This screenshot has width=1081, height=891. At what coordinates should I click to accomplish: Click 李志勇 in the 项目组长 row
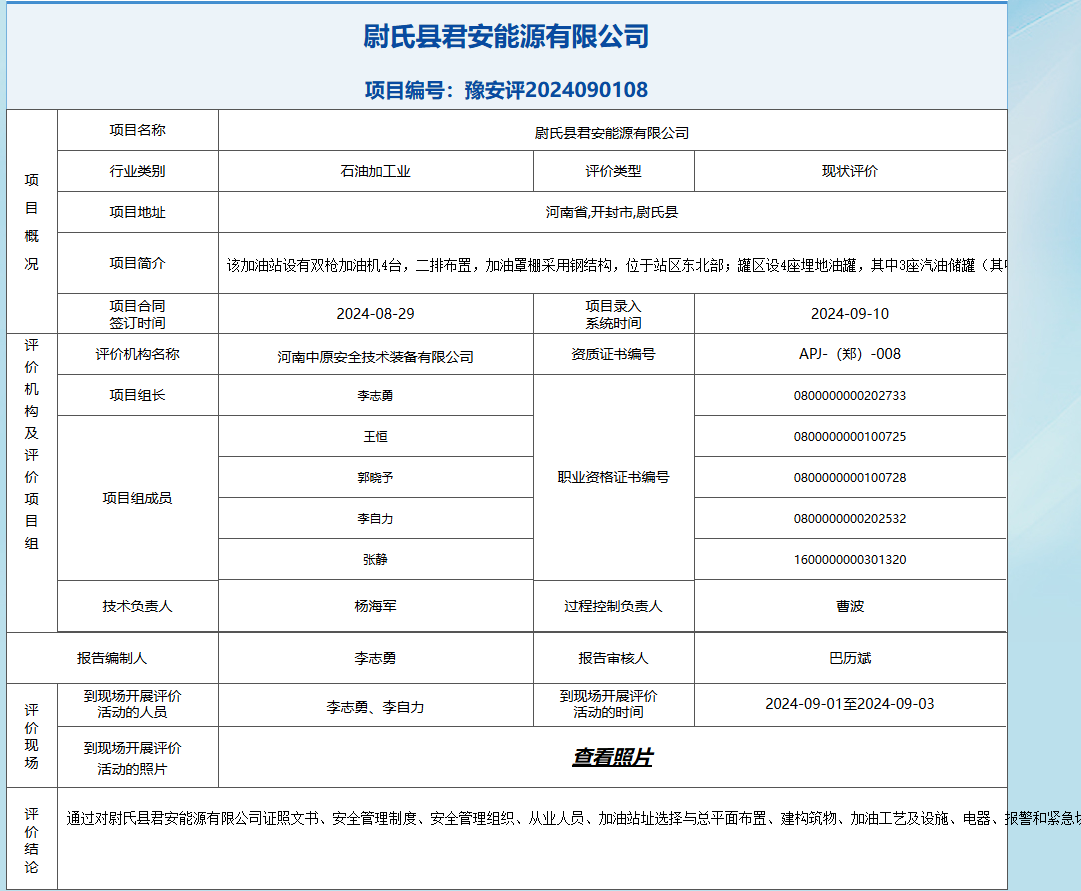(x=376, y=395)
